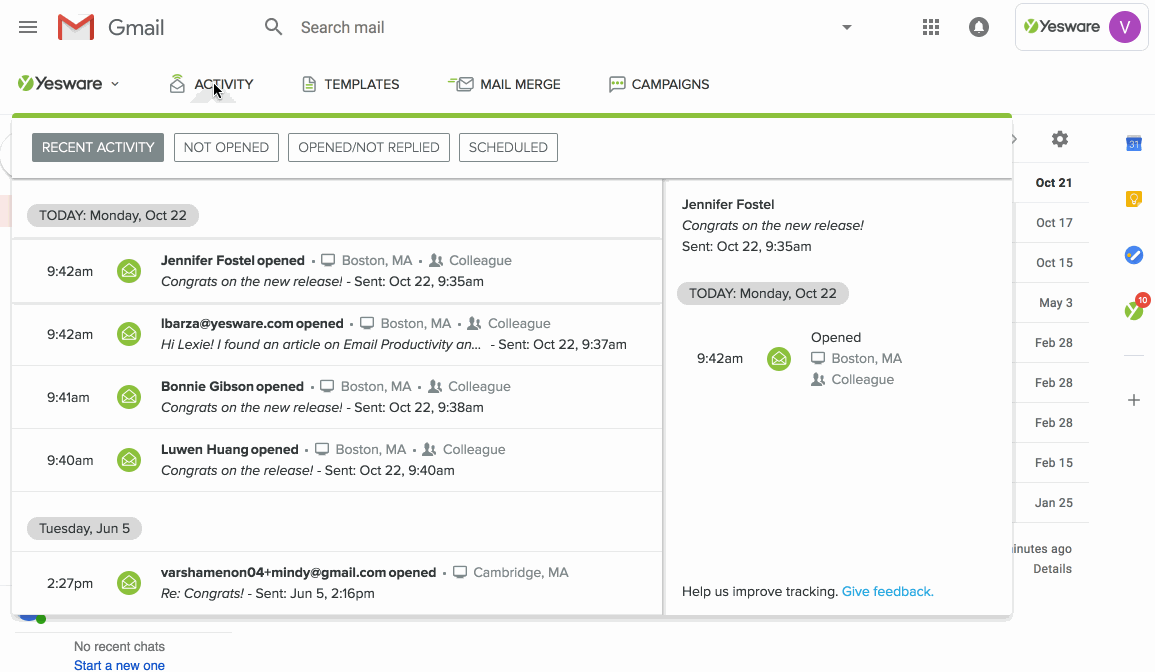Open the Mail Merge menu
The image size is (1155, 672).
(x=505, y=84)
